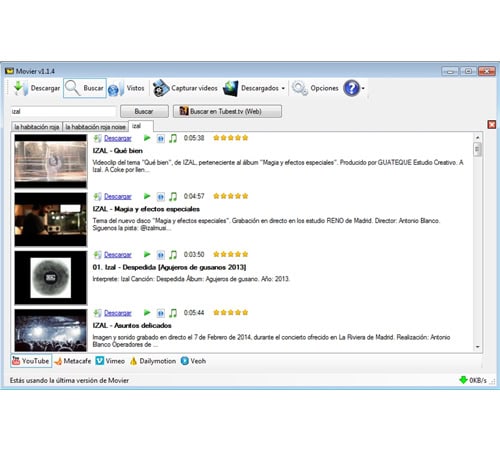Image resolution: width=500 pixels, height=450 pixels.
Task: Click the Buscar search button
Action: point(144,111)
